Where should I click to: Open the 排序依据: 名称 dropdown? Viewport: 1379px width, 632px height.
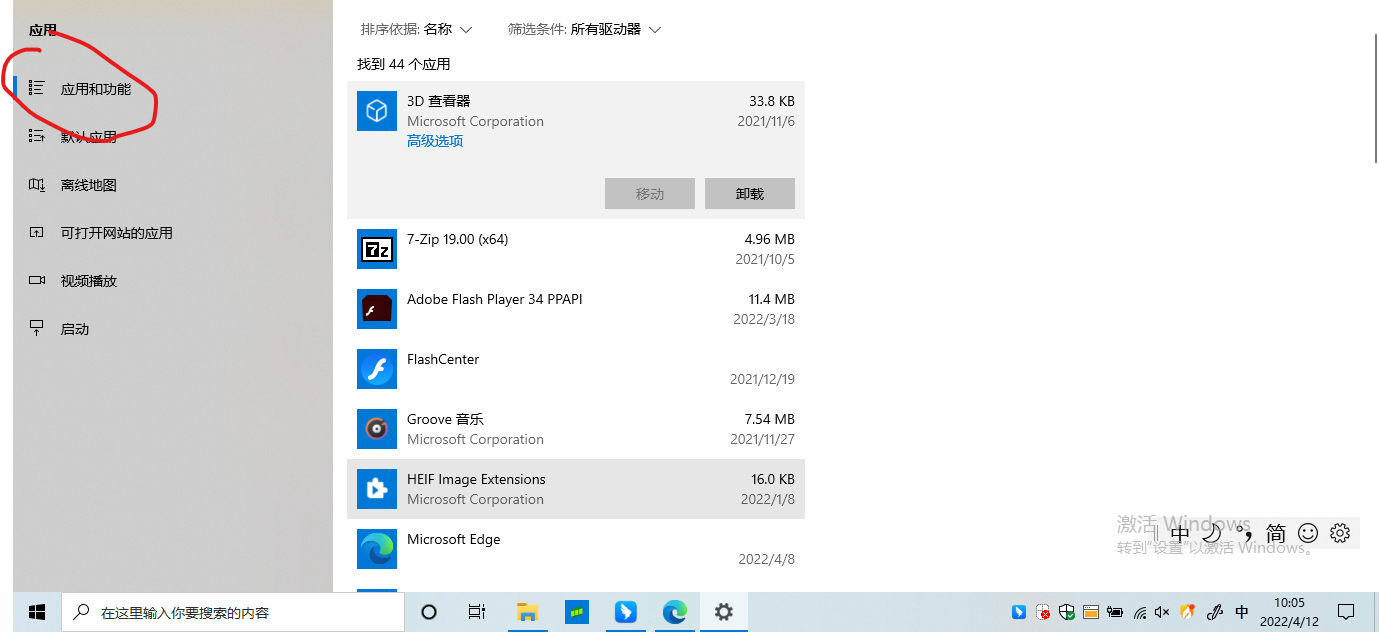(416, 29)
